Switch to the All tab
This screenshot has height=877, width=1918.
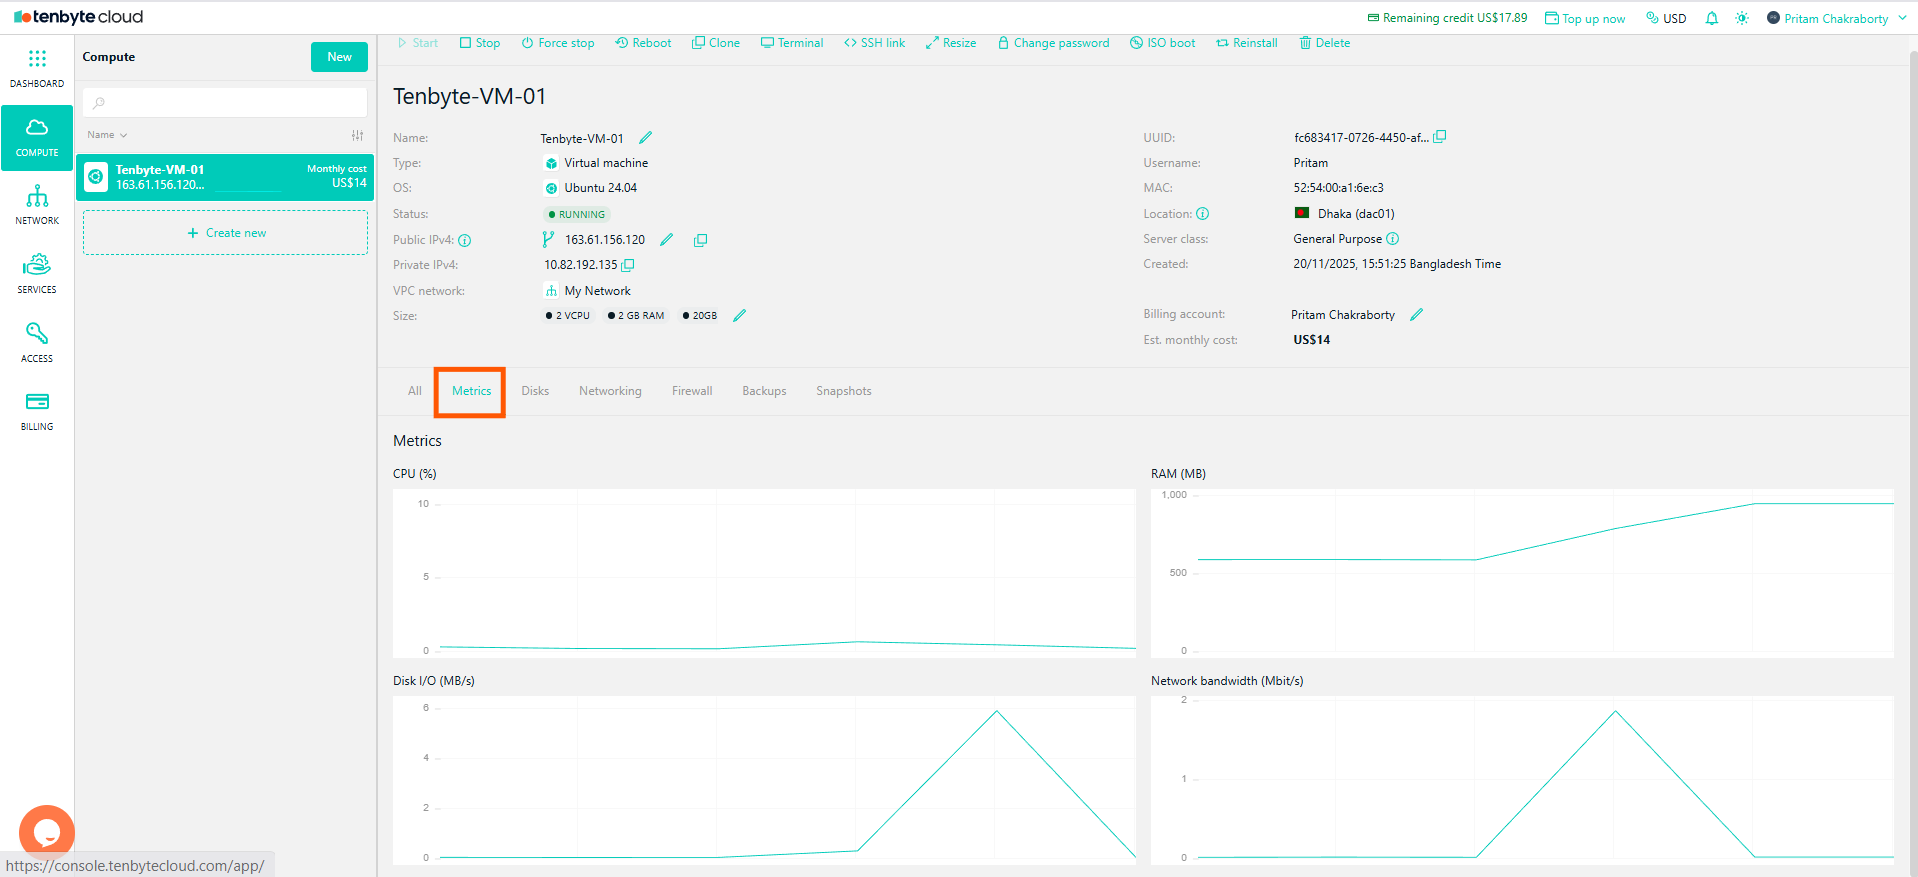point(415,391)
